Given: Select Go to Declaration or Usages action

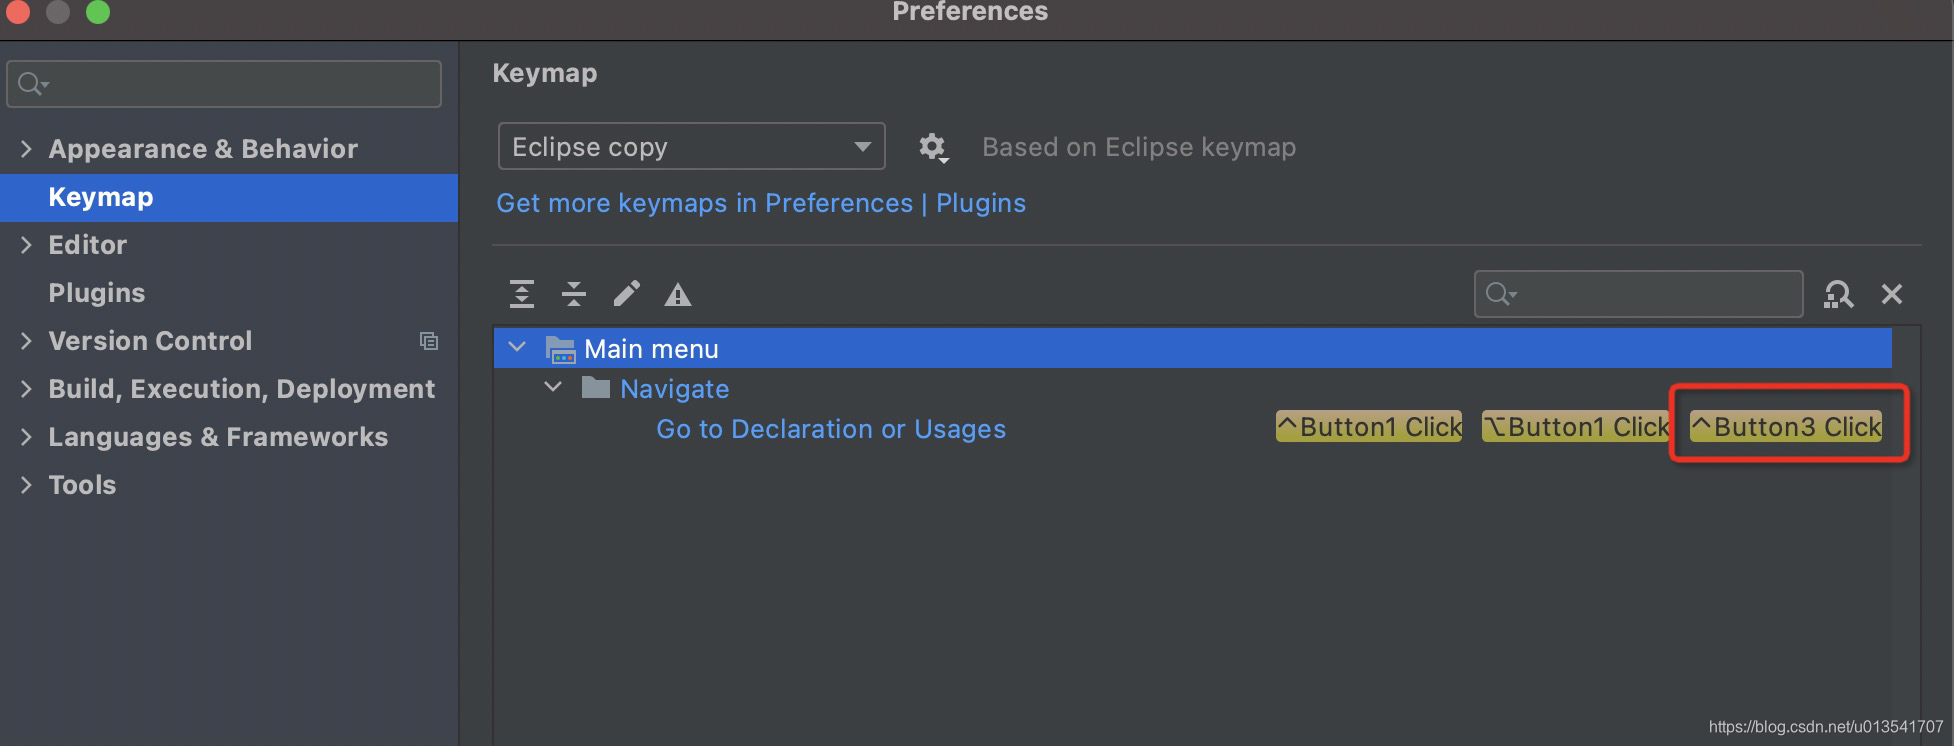Looking at the screenshot, I should [x=831, y=429].
